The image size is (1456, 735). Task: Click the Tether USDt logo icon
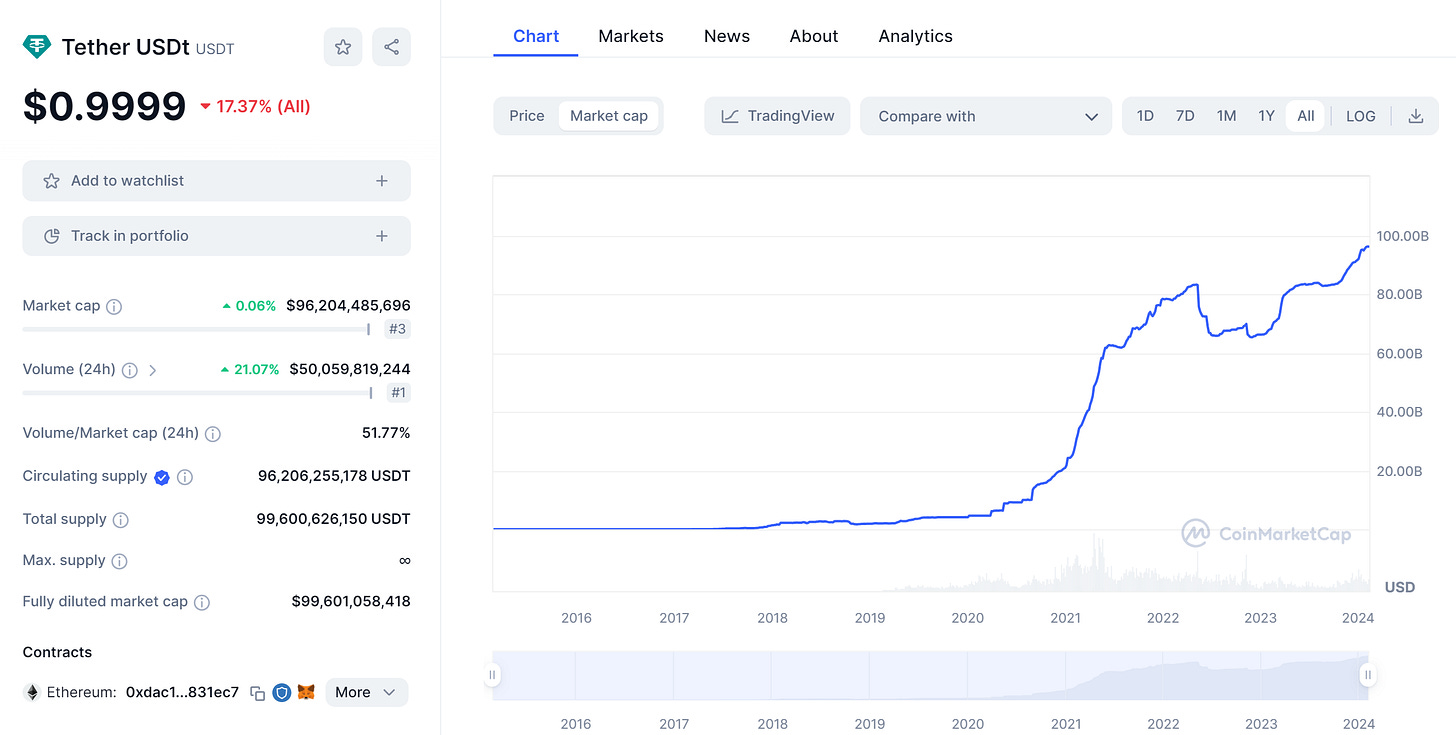click(x=37, y=47)
